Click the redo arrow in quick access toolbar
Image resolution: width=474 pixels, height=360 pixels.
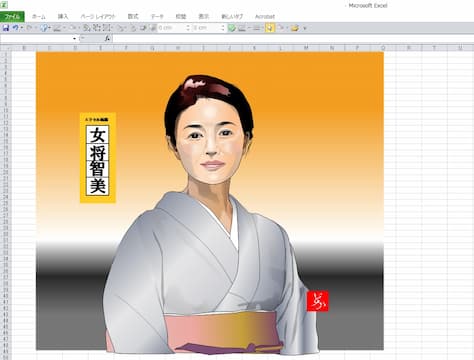29,28
